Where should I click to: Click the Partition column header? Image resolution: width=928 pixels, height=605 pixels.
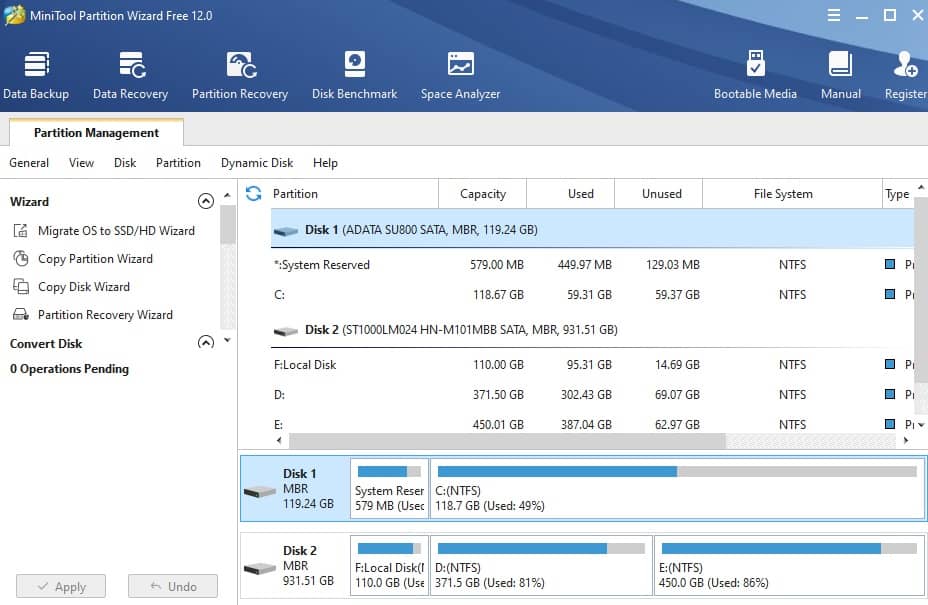pyautogui.click(x=355, y=194)
